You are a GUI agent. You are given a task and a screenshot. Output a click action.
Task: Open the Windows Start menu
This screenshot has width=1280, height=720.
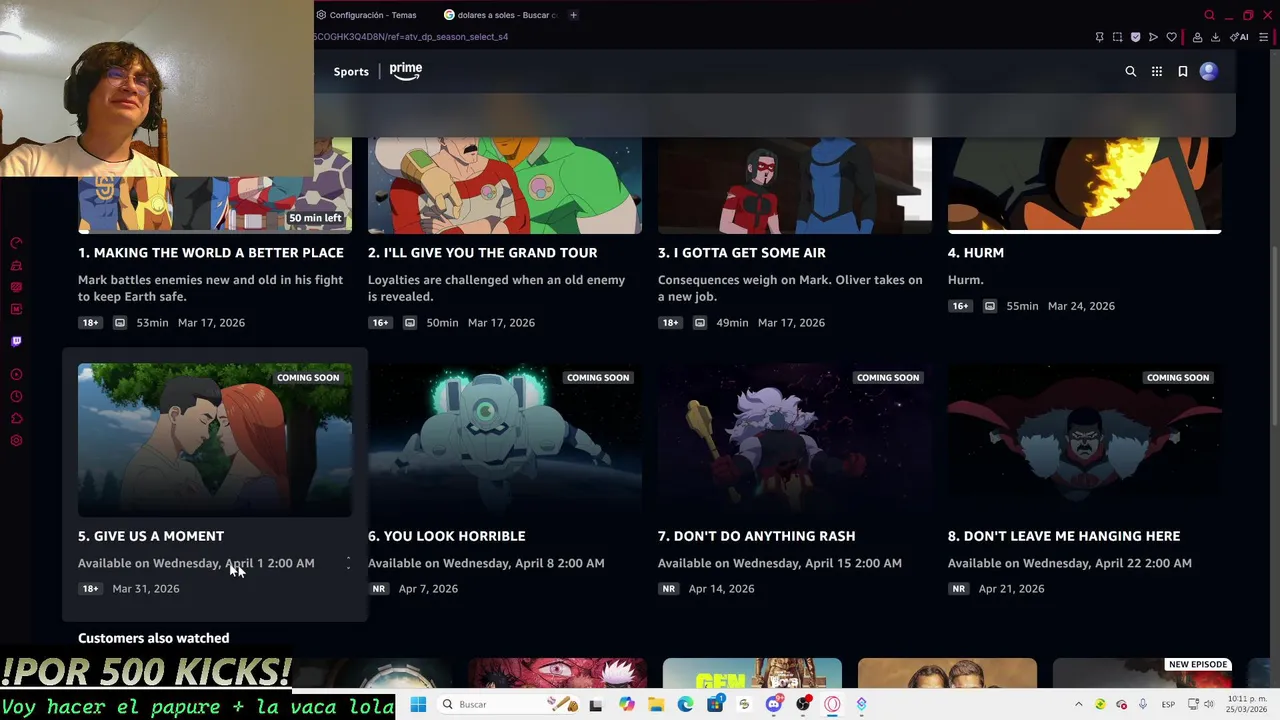[418, 704]
